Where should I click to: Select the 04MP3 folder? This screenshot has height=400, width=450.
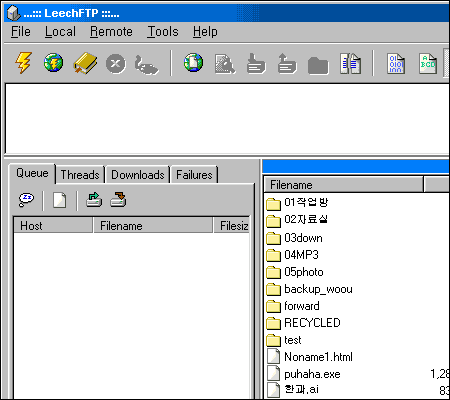pos(293,255)
